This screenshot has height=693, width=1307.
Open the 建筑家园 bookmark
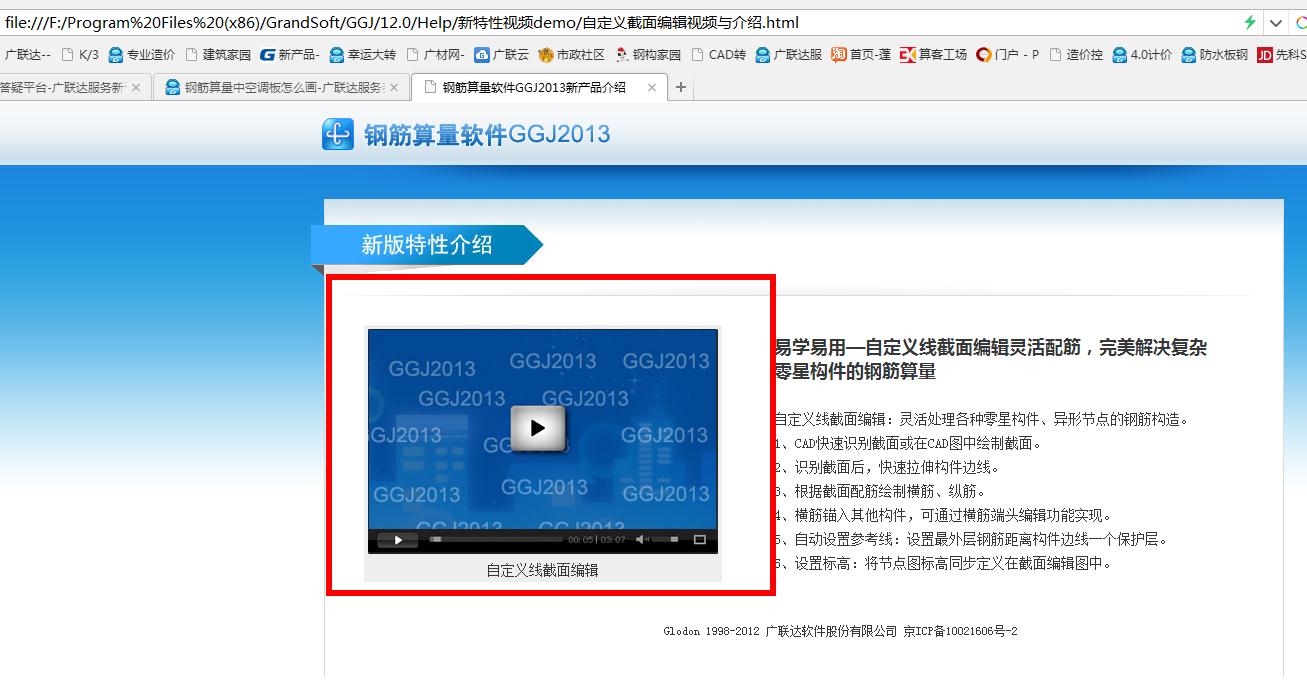(217, 55)
